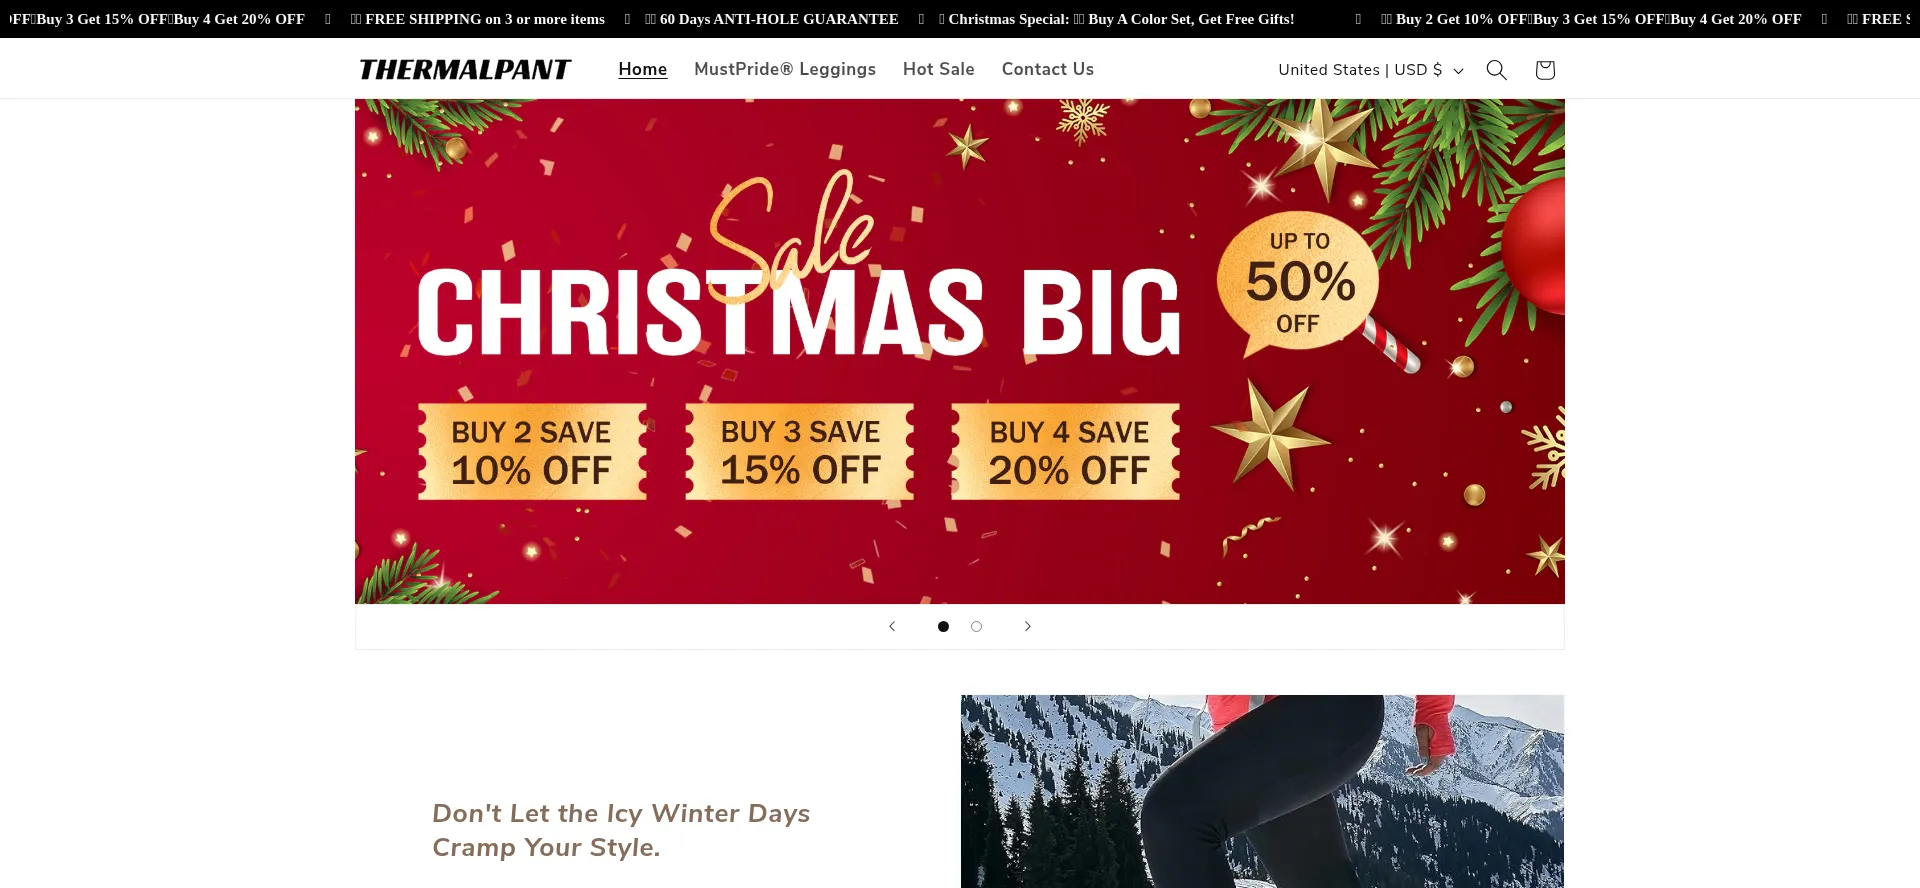Open the snowy mountain leggings photo
1920x888 pixels.
(x=1262, y=791)
